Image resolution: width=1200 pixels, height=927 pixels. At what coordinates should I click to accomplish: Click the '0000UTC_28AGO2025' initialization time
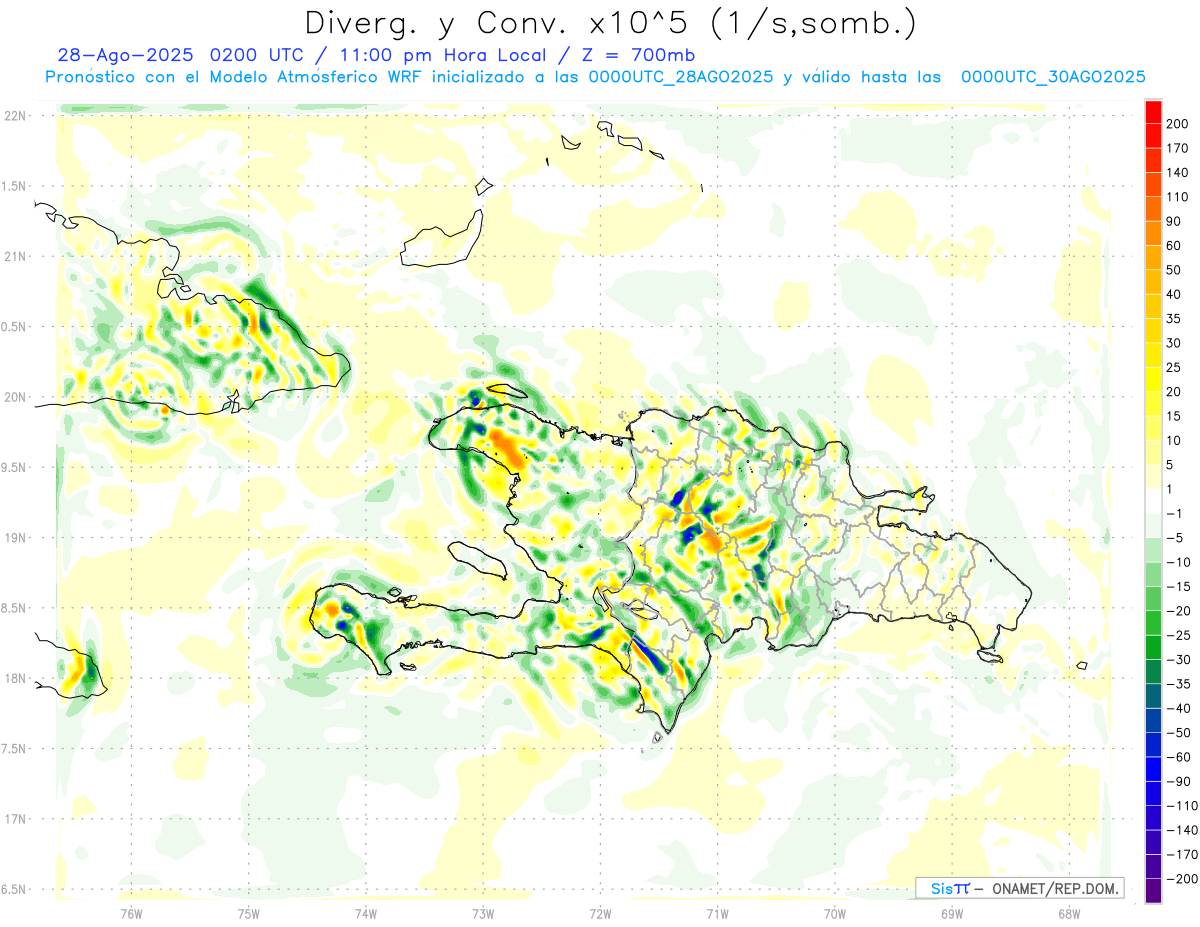681,77
